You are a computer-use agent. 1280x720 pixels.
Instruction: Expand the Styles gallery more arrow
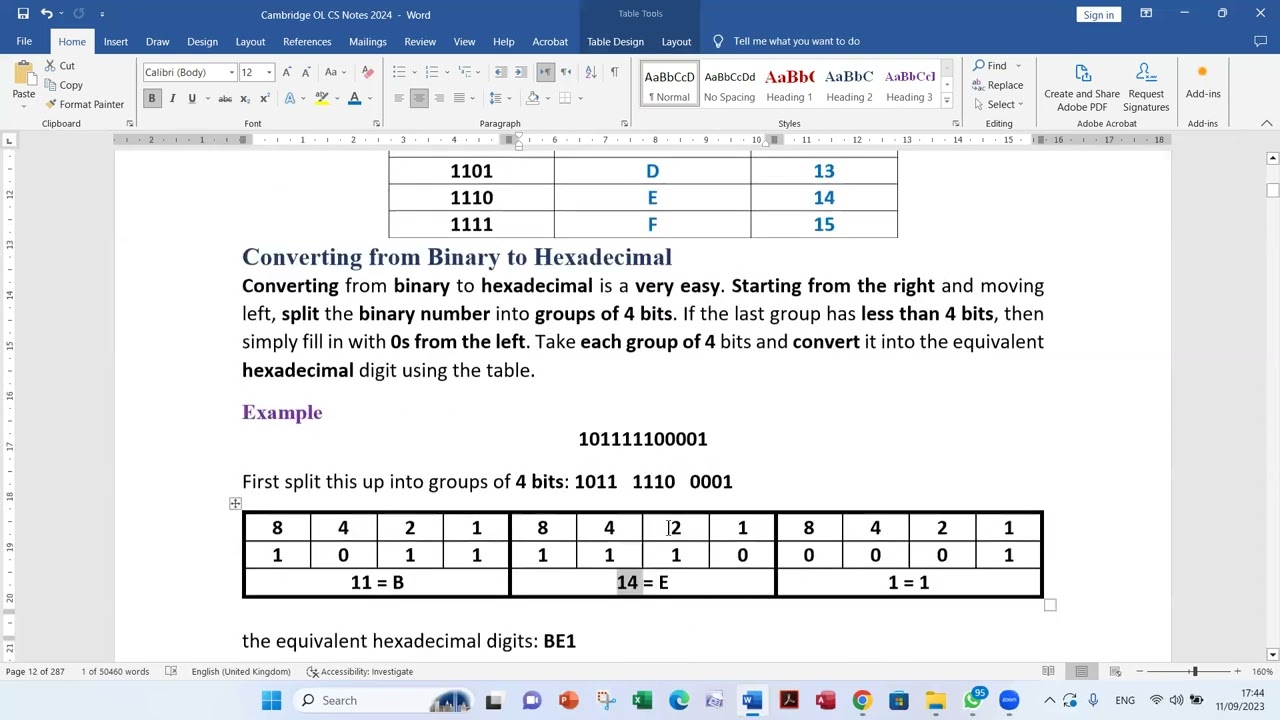(x=946, y=100)
